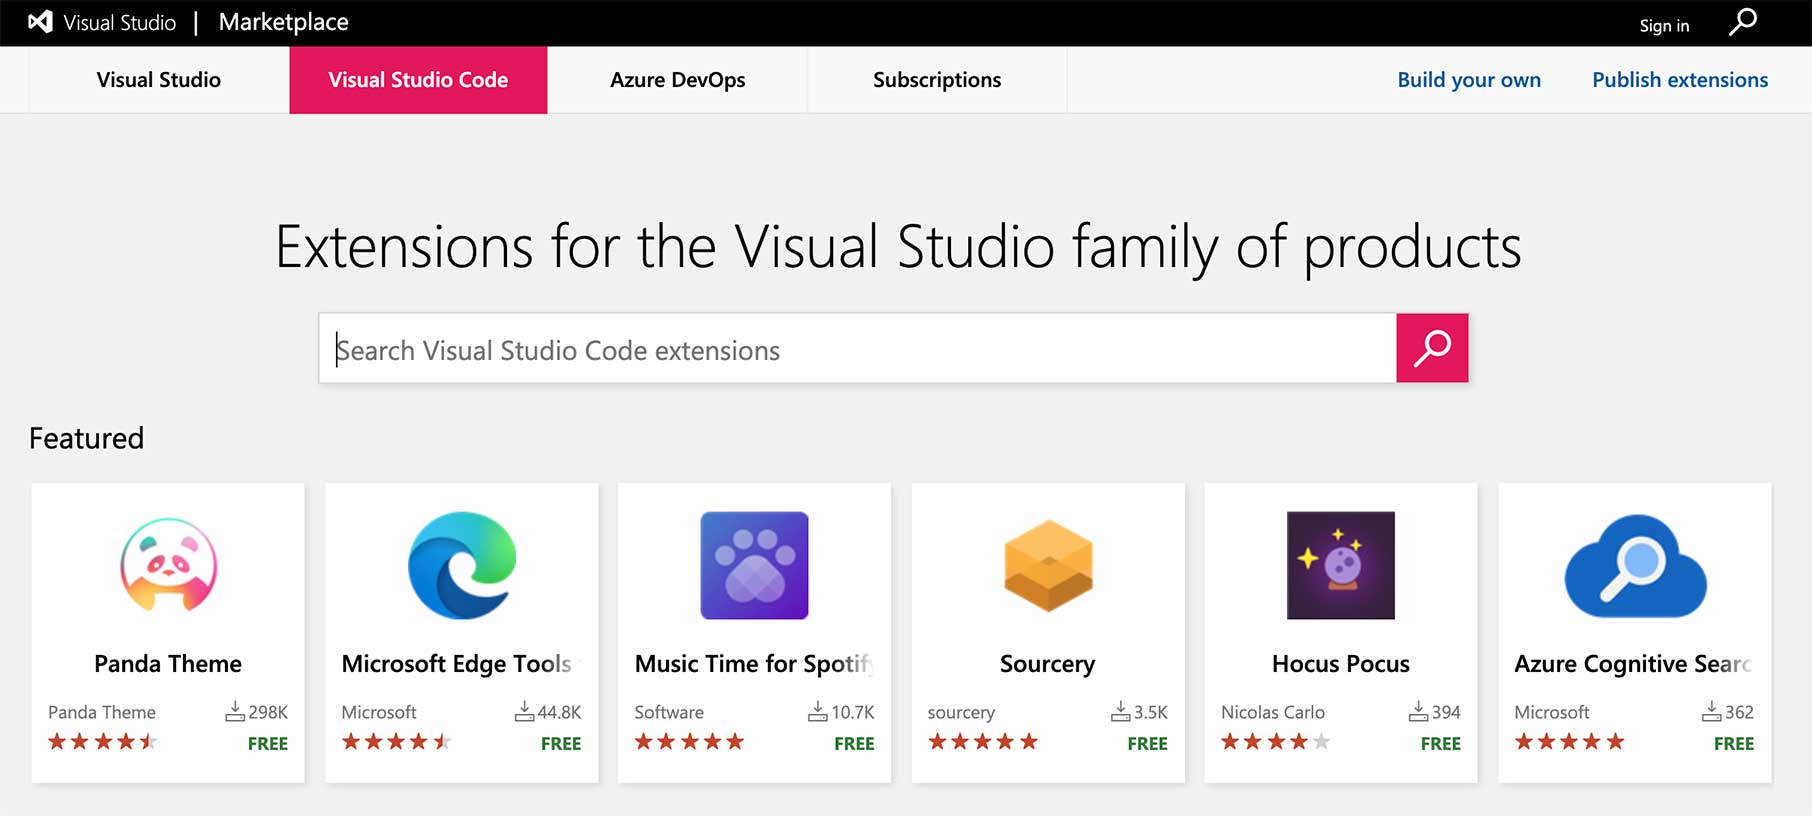Click the Azure Cognitive Search star rating

click(1569, 742)
